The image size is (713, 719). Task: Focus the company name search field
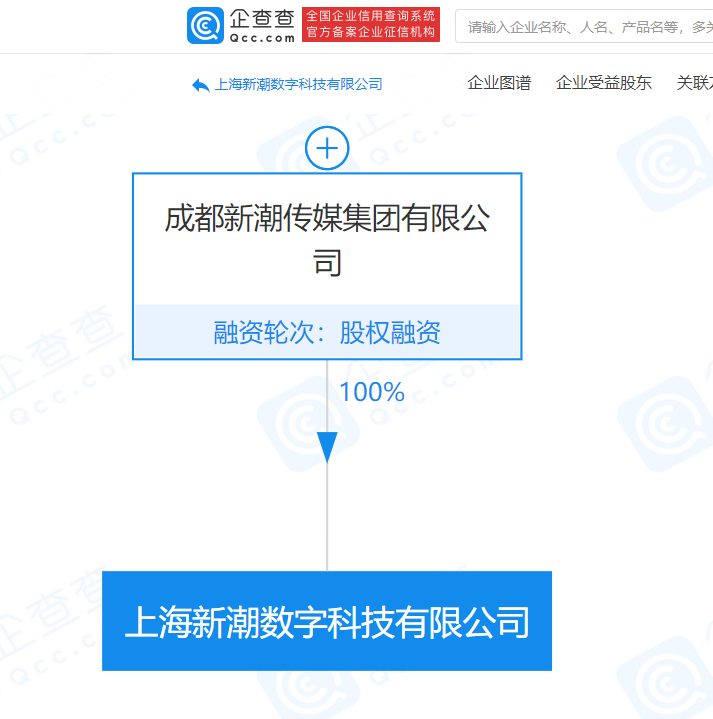click(x=584, y=27)
